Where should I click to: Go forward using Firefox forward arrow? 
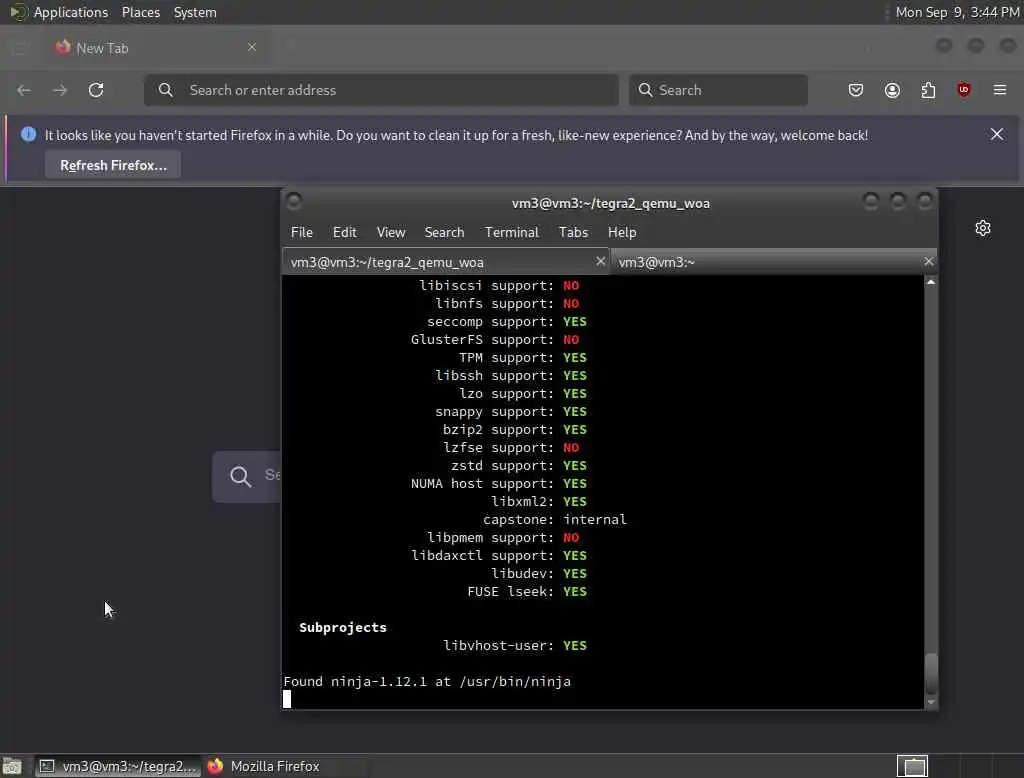tap(60, 90)
